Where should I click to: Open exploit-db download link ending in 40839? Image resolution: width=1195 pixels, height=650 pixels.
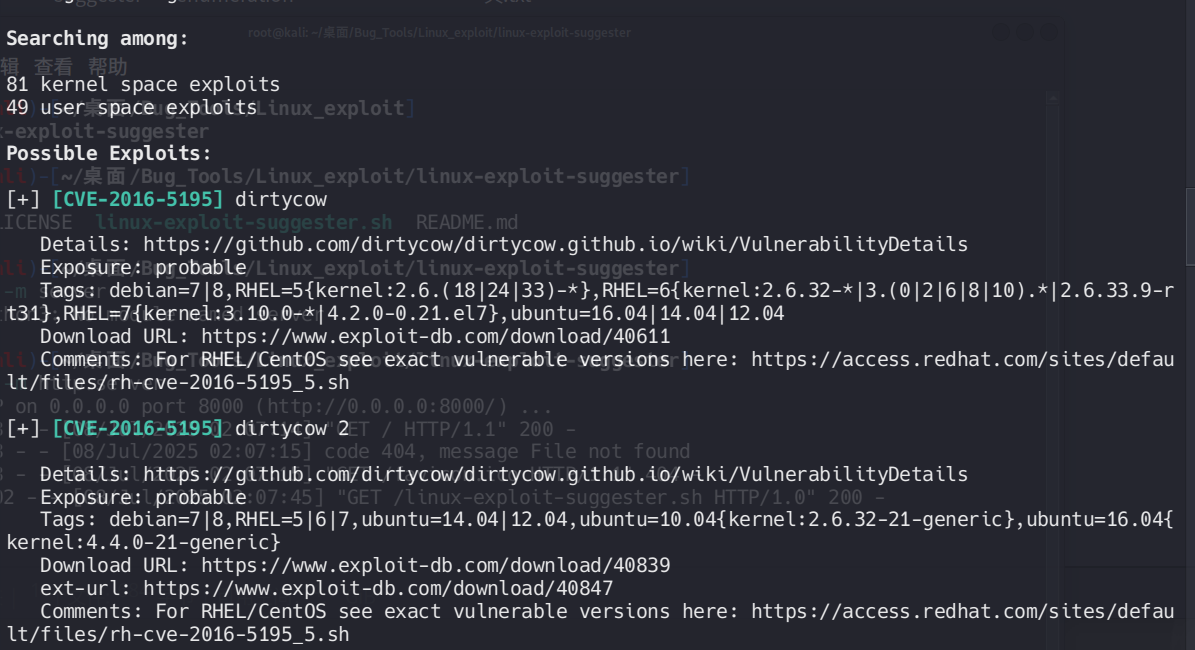pyautogui.click(x=435, y=565)
